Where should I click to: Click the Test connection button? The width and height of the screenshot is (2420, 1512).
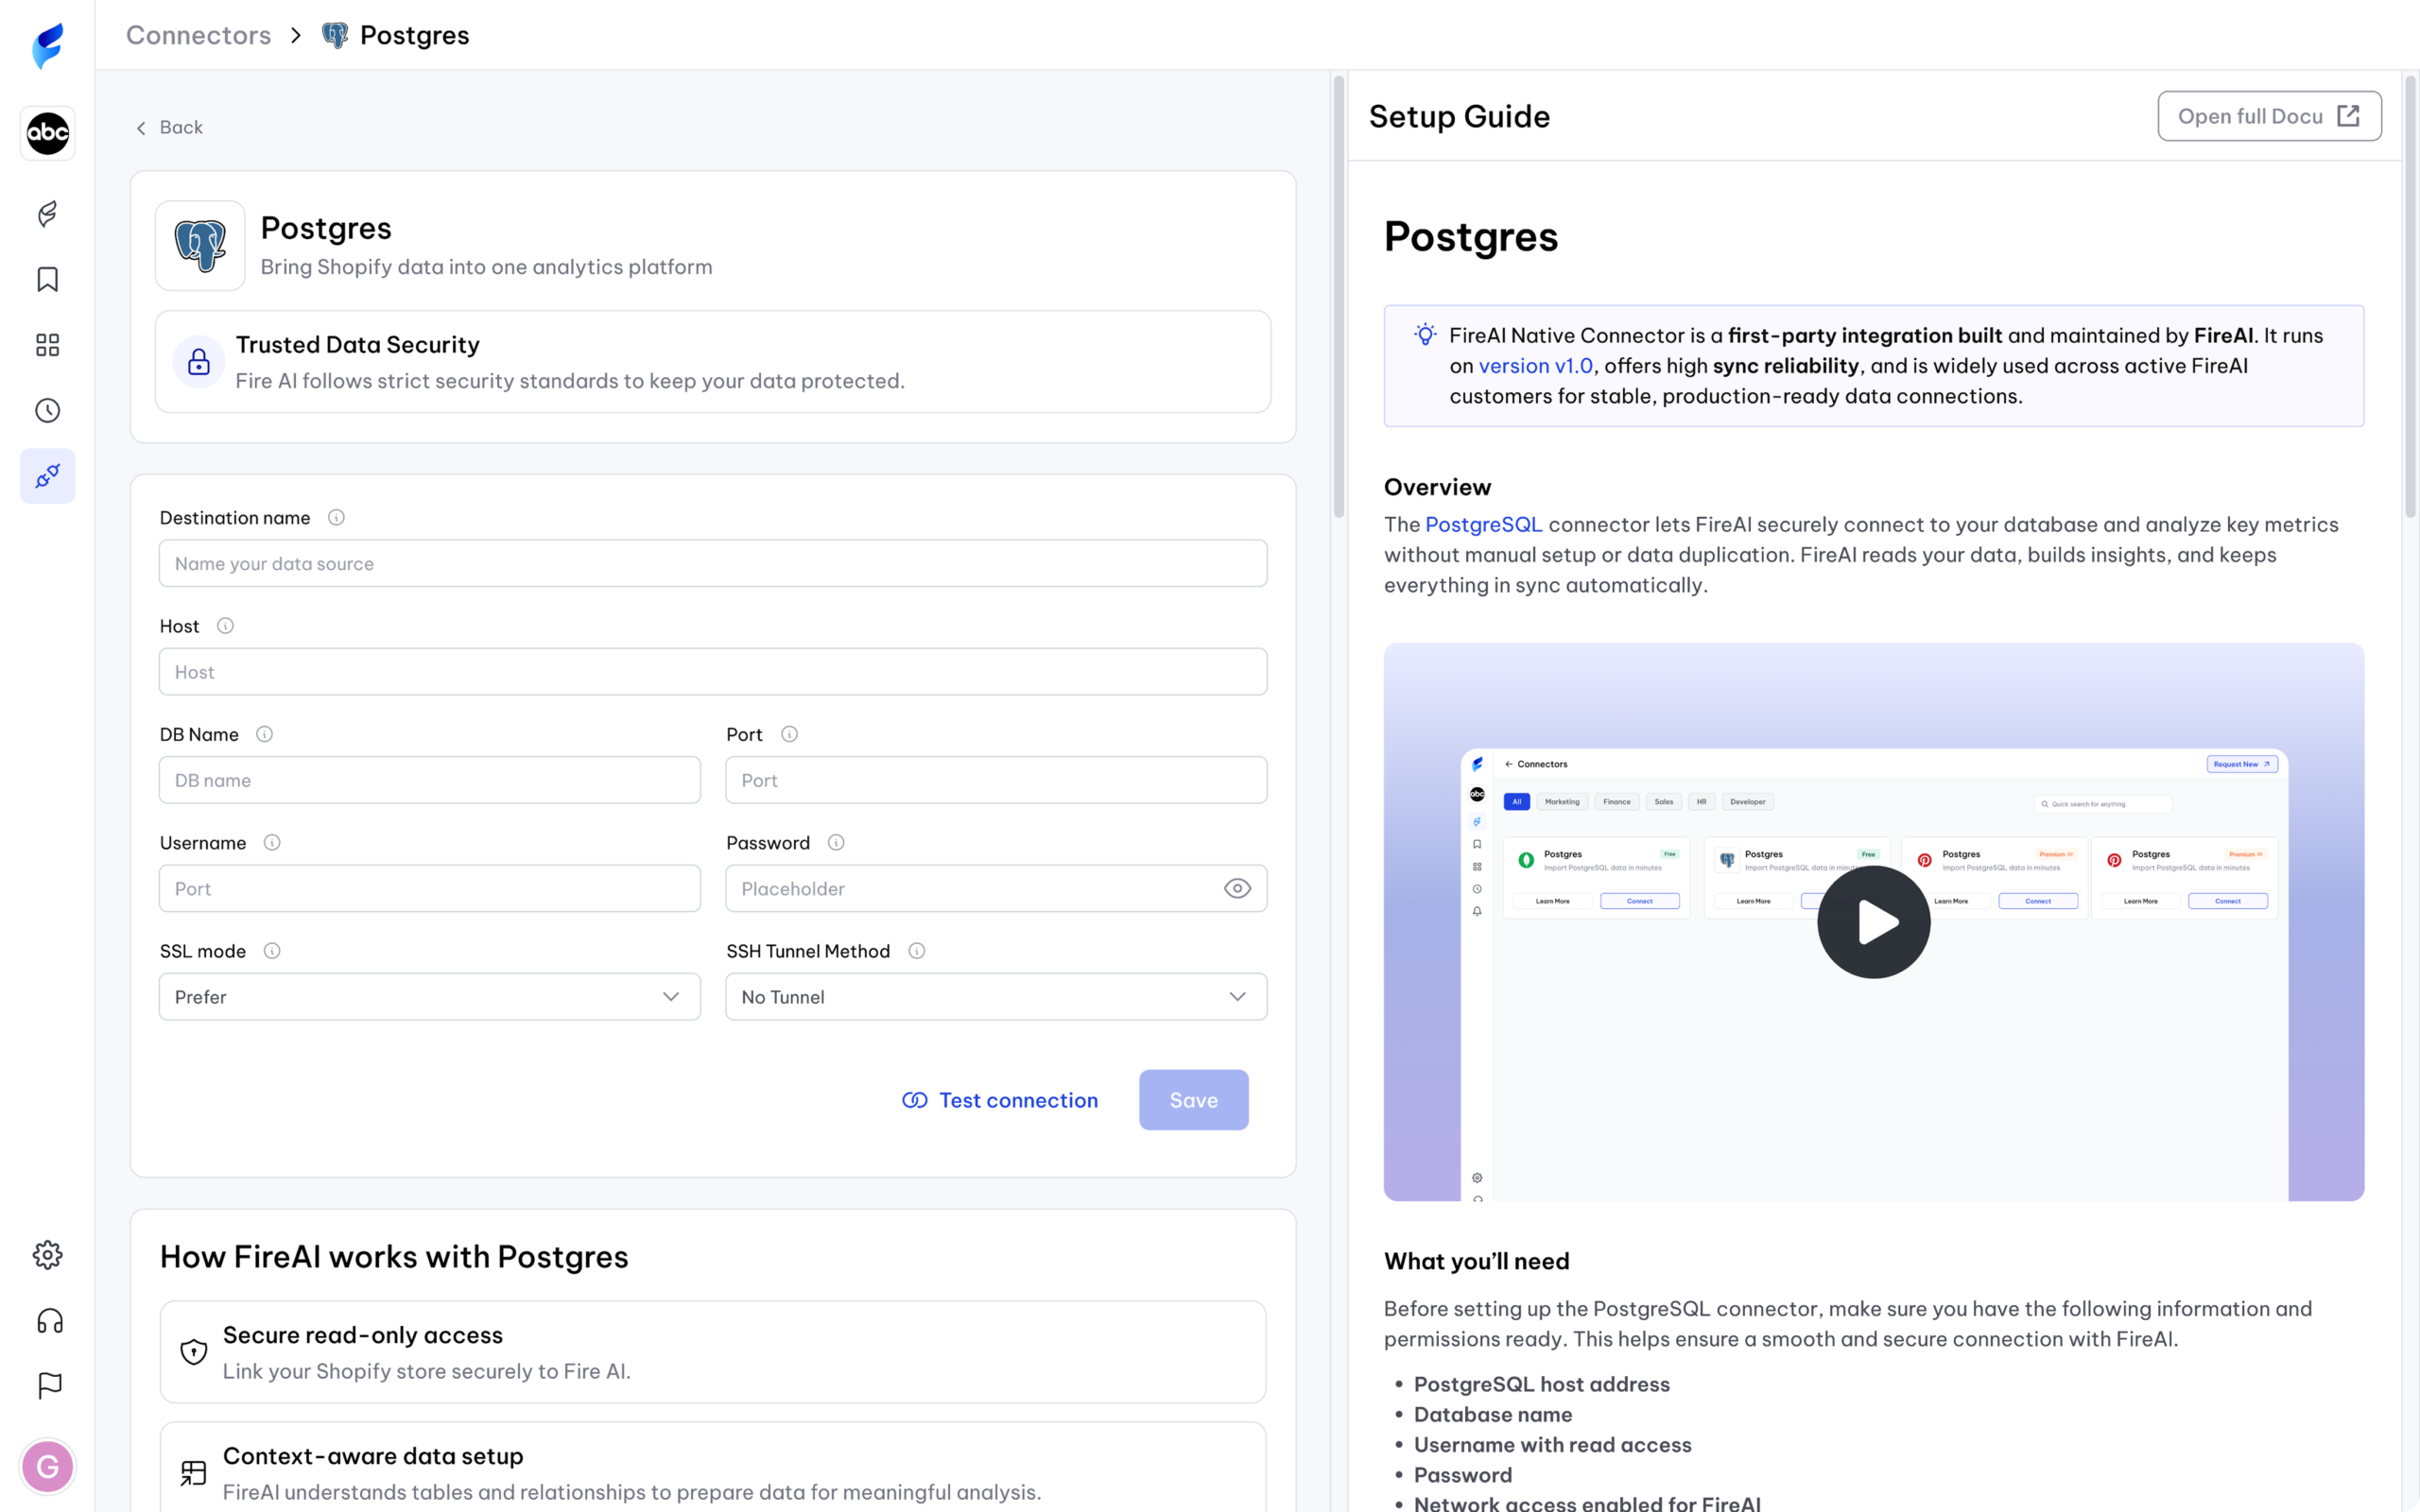click(x=1000, y=1100)
